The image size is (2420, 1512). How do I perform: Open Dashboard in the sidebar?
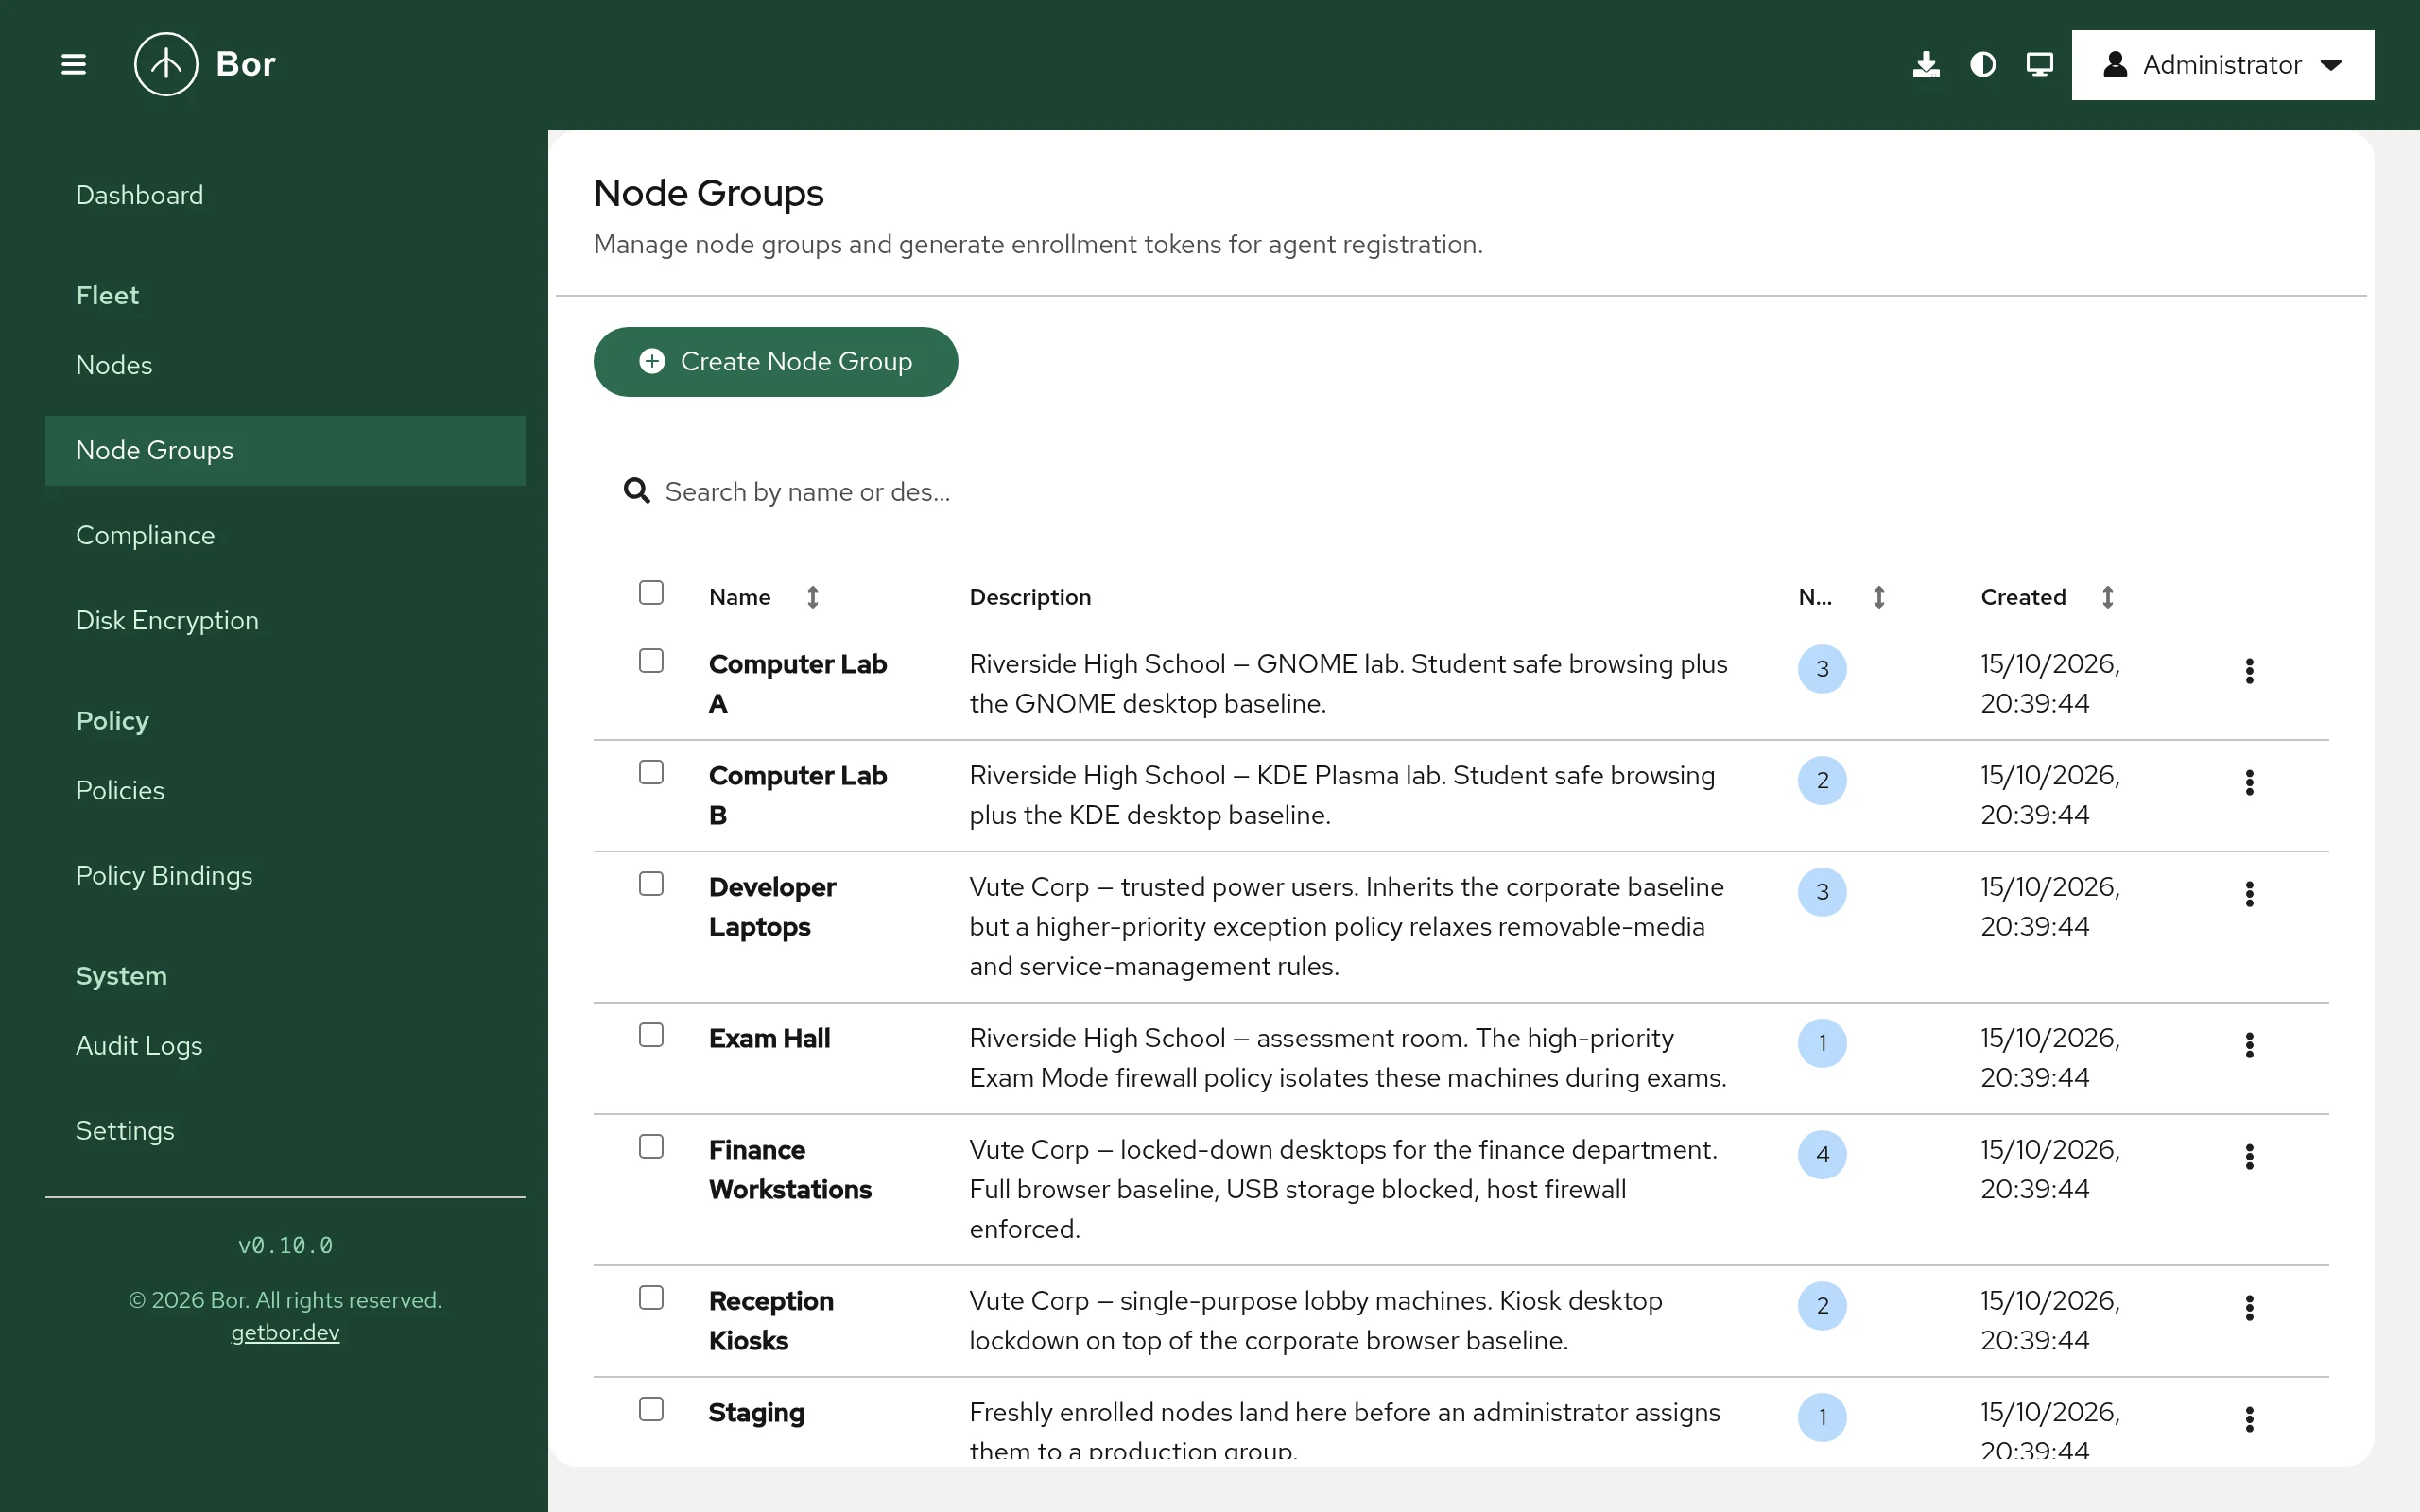tap(285, 195)
